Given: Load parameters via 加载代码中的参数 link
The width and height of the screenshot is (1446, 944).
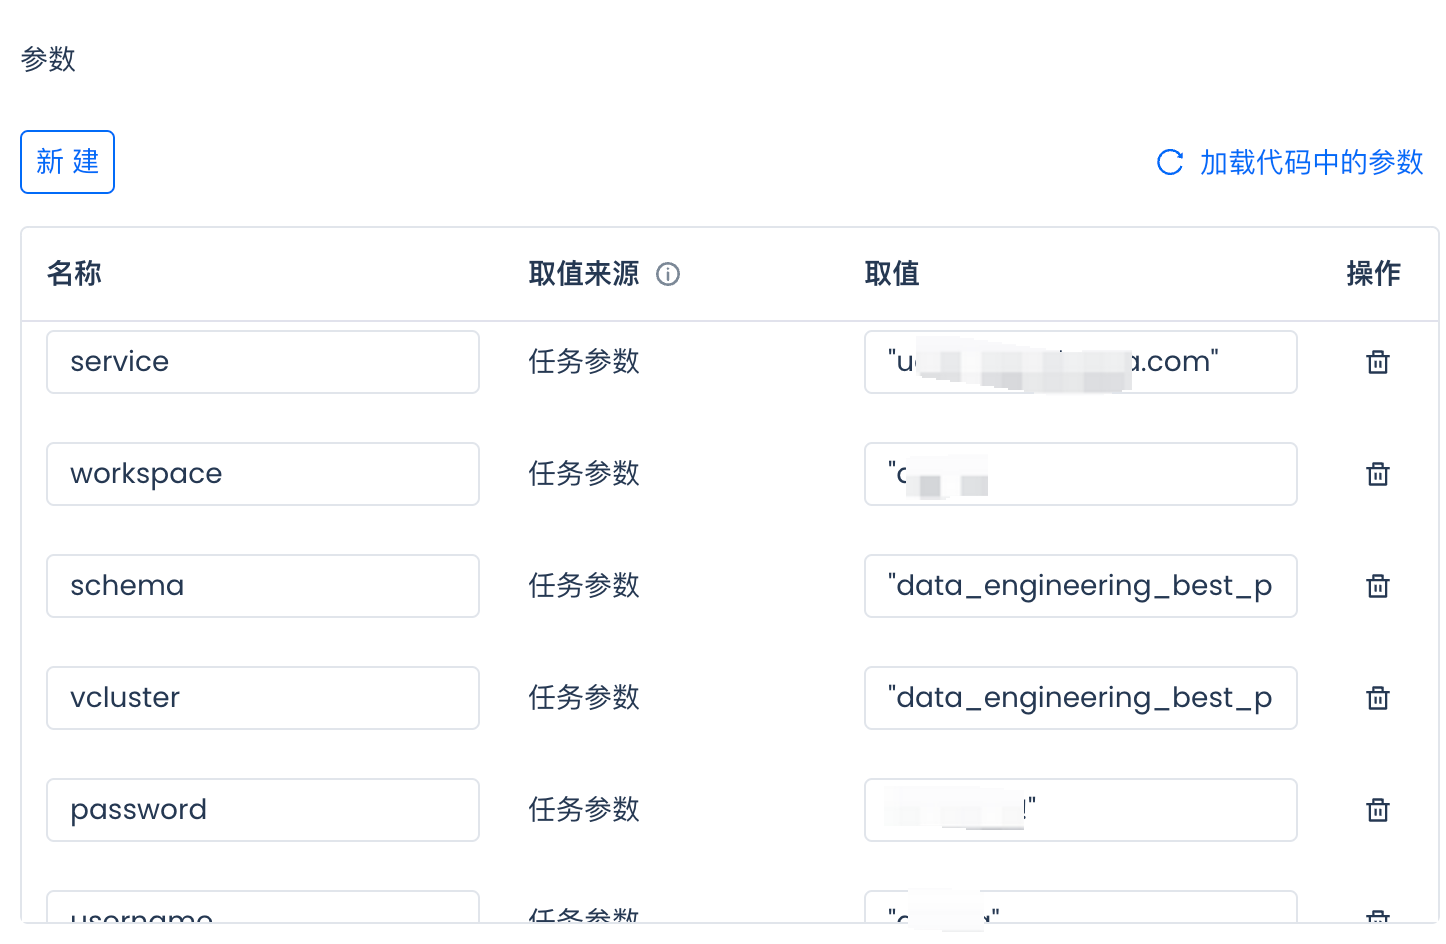Looking at the screenshot, I should pyautogui.click(x=1310, y=162).
